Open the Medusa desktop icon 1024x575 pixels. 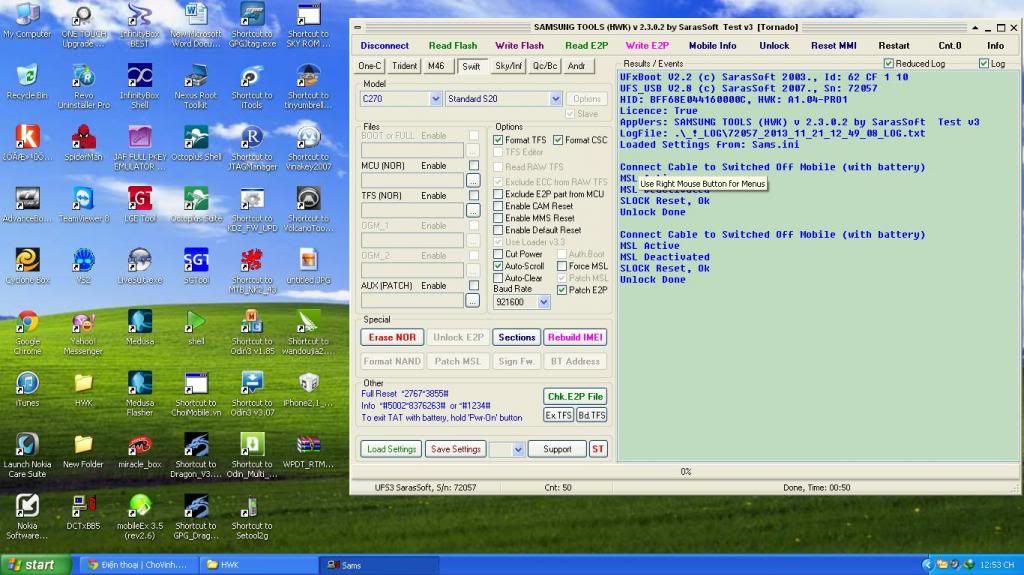tap(140, 328)
